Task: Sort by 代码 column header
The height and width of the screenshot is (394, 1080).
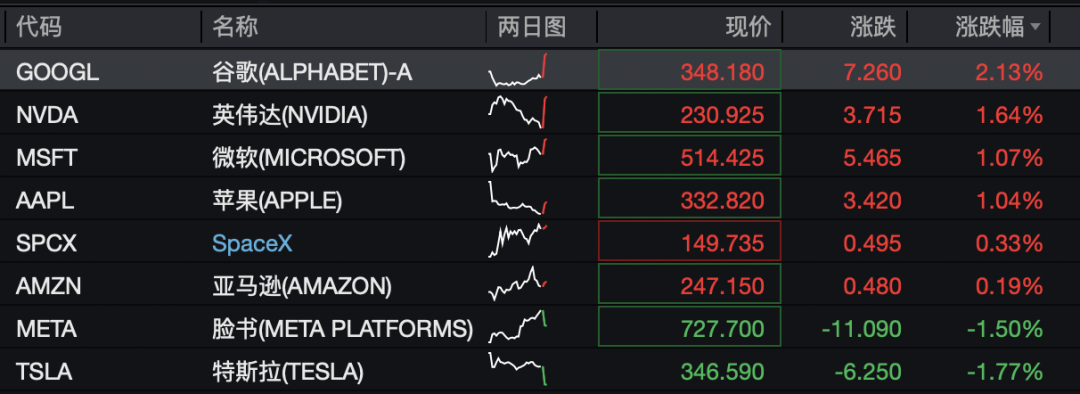Action: pyautogui.click(x=39, y=28)
